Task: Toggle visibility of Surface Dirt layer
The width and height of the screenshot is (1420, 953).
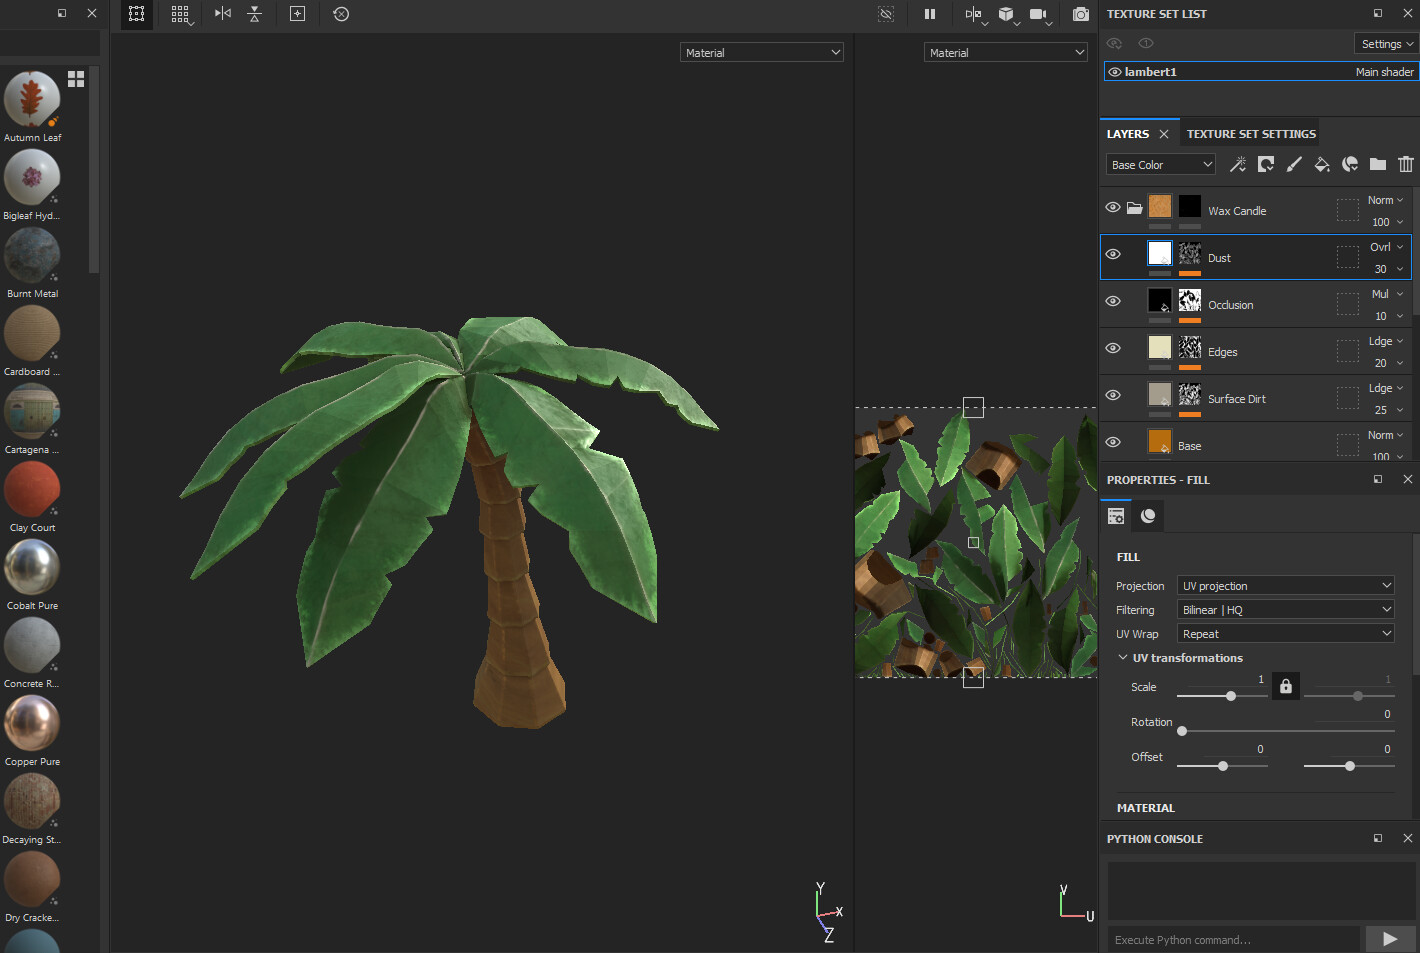Action: [x=1113, y=396]
